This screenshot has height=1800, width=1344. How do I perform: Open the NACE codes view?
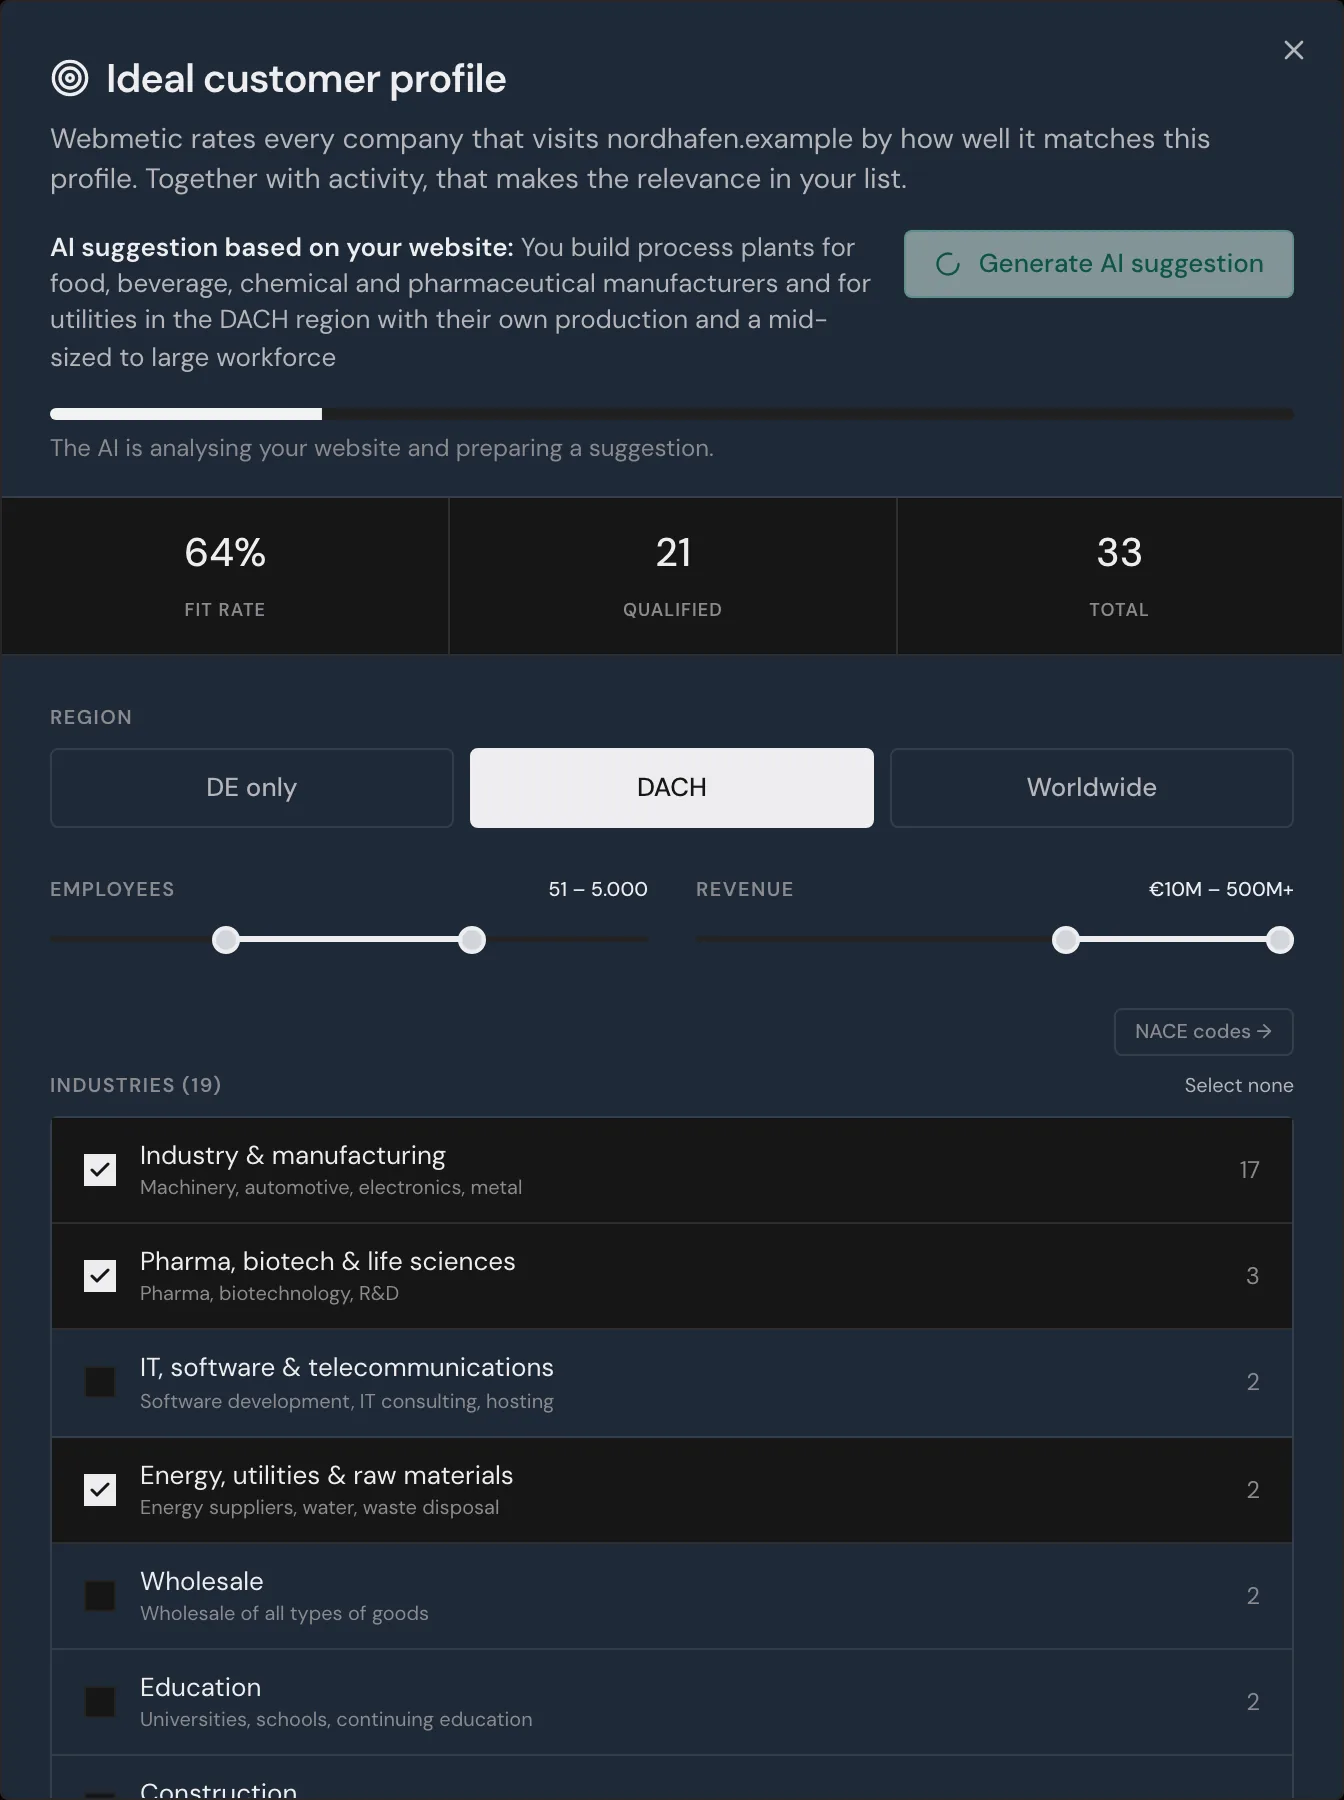point(1204,1032)
